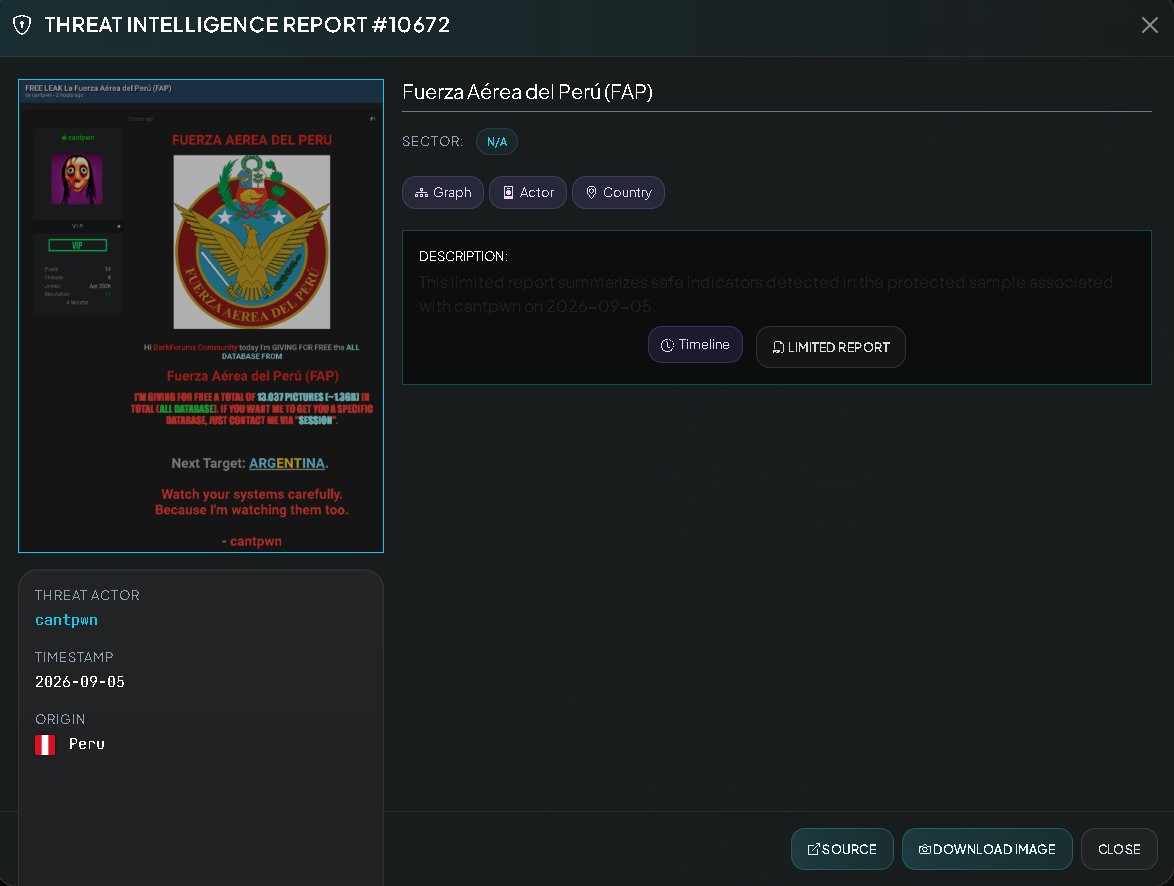Click the ORIGIN label

pos(60,719)
